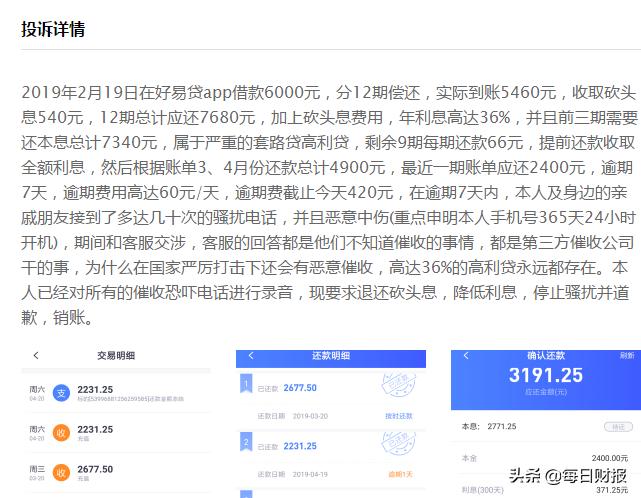Click text line mentioning 还本息总计7340元

pos(328,142)
